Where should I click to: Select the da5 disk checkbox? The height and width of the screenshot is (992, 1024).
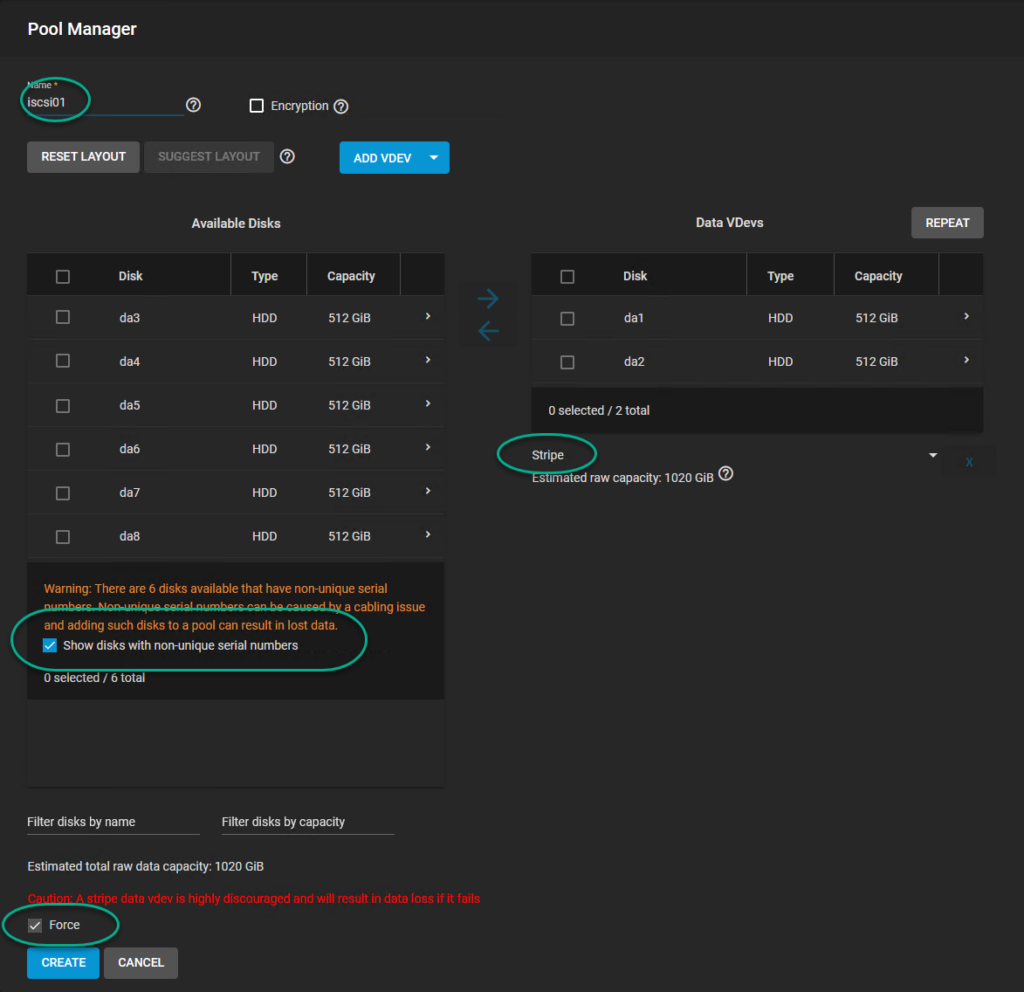63,405
